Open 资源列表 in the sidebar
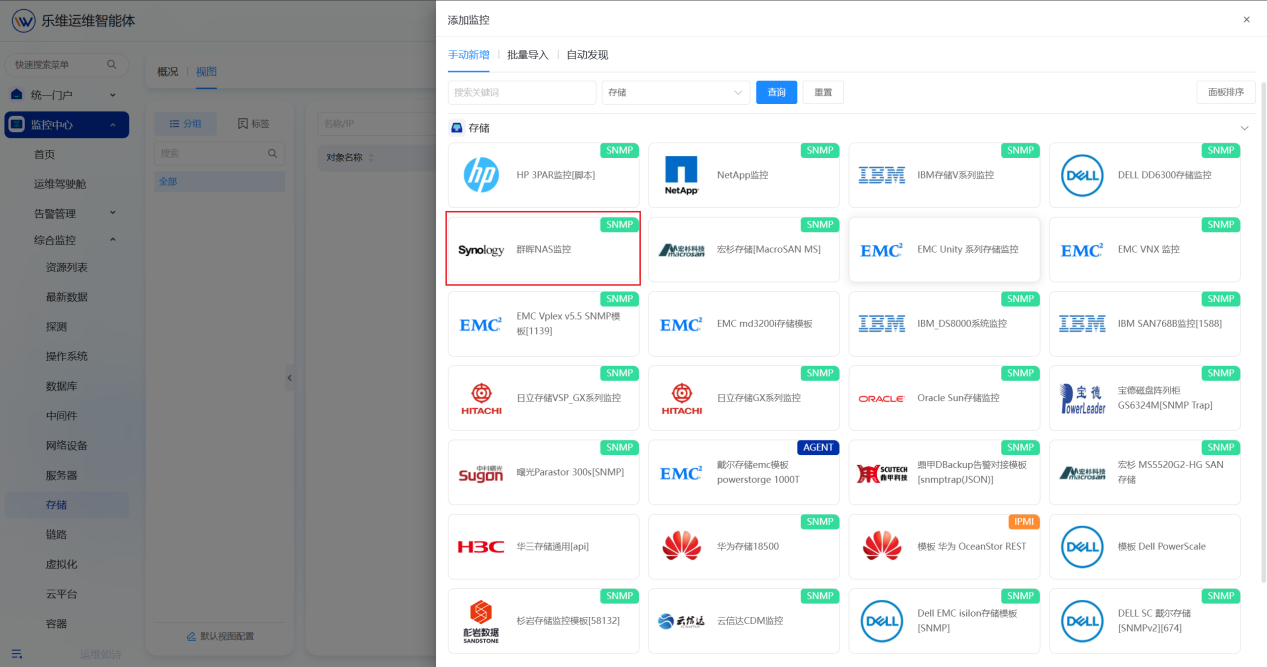This screenshot has width=1267, height=667. [66, 268]
